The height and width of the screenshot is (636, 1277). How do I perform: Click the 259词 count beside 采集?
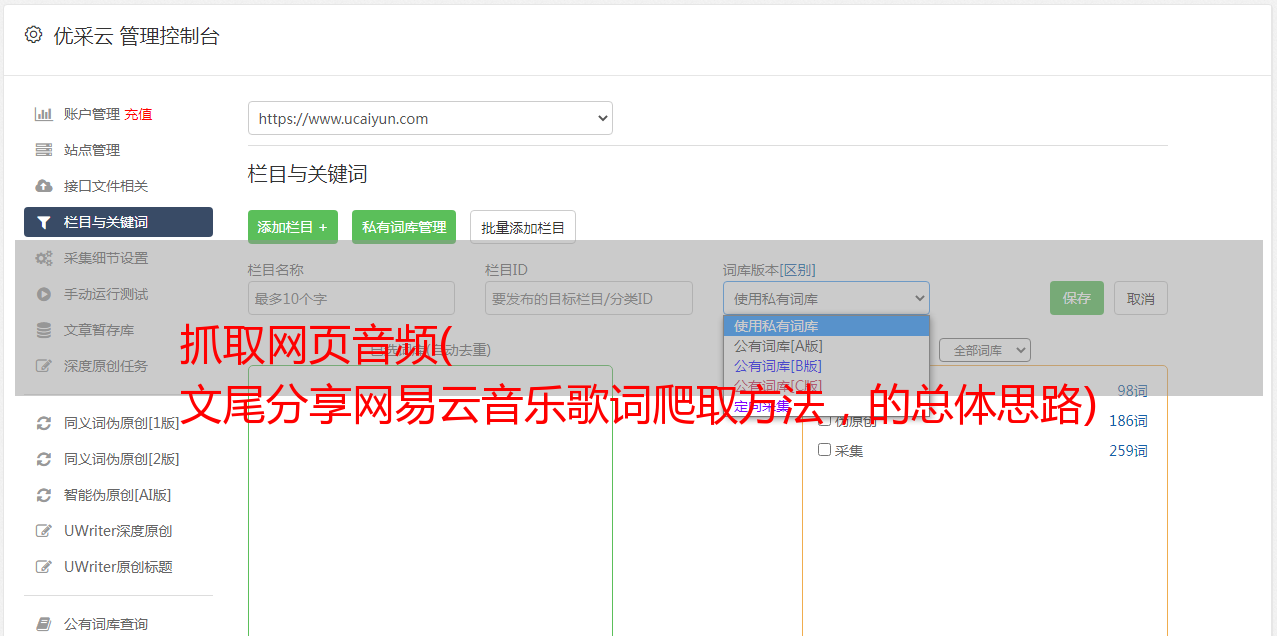coord(1128,451)
